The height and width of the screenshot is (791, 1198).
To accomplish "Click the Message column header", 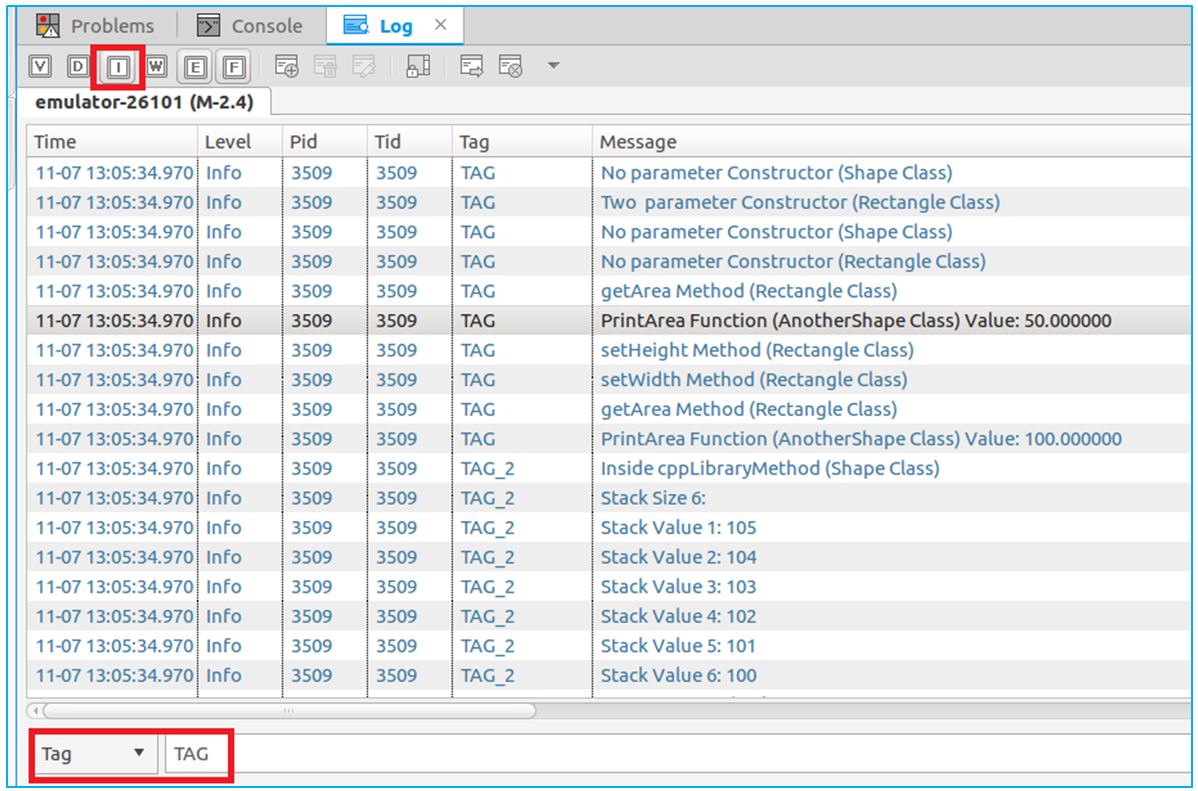I will click(x=638, y=142).
